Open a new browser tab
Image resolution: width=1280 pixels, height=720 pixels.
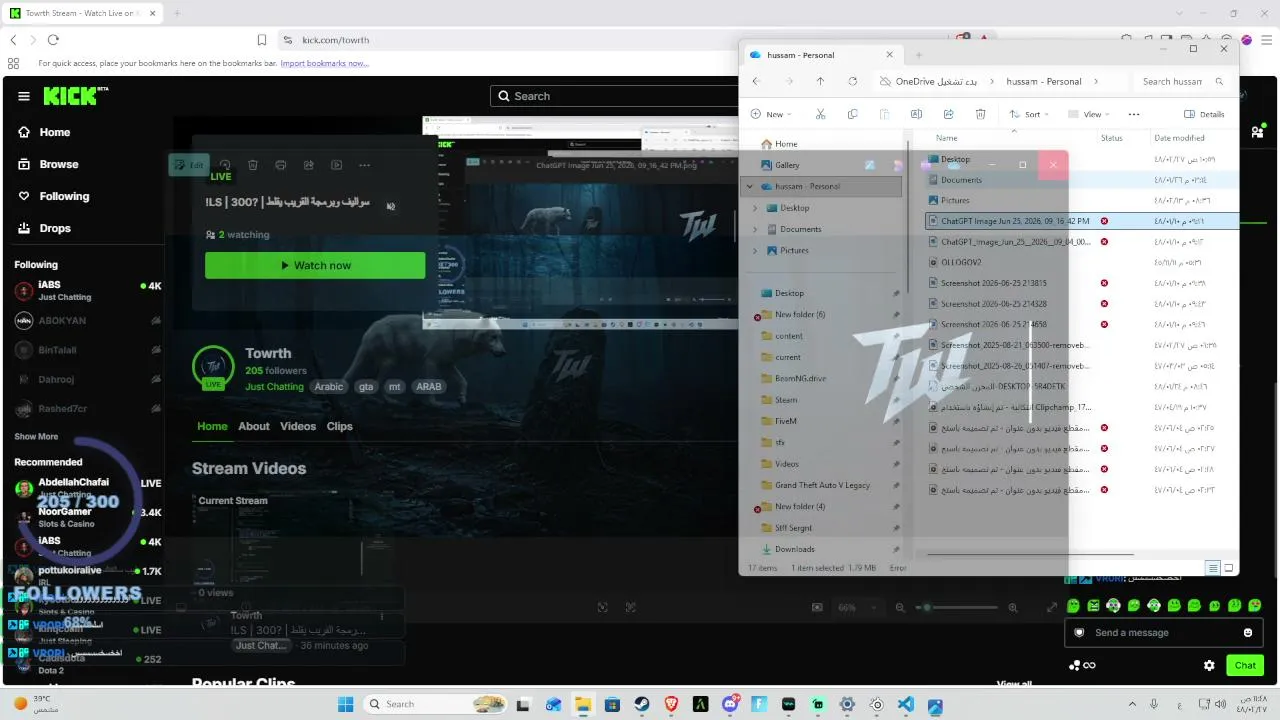click(x=177, y=13)
